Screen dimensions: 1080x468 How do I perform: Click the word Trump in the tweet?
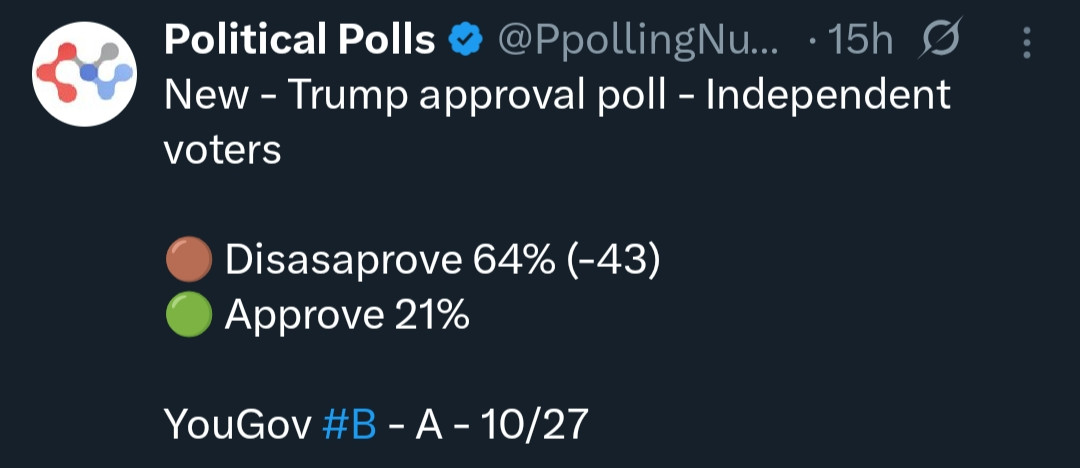340,96
